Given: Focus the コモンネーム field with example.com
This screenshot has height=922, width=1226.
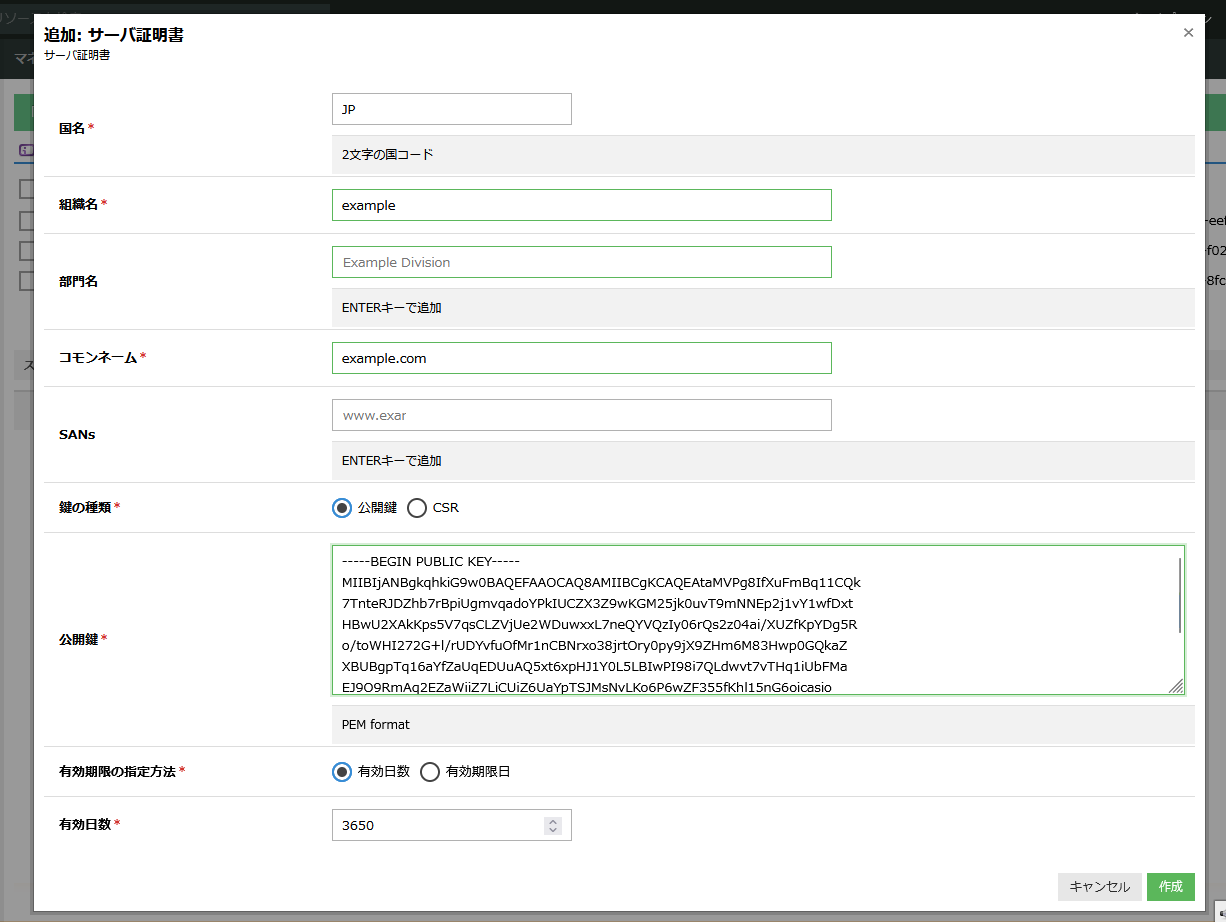Looking at the screenshot, I should (581, 358).
